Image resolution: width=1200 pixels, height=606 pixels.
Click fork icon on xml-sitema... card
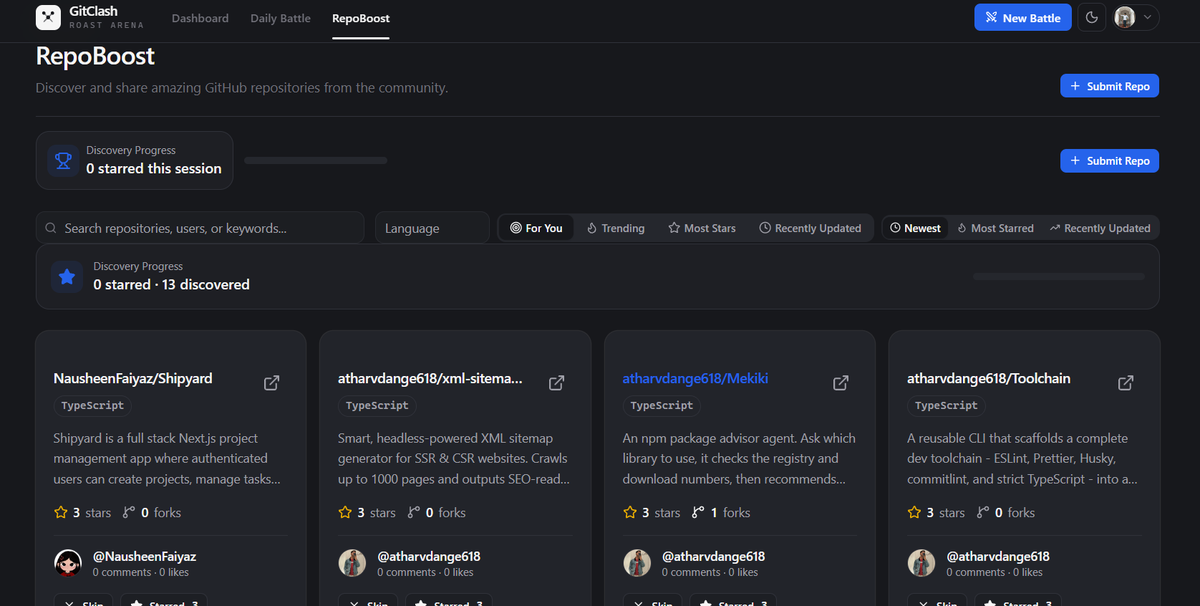(x=414, y=512)
